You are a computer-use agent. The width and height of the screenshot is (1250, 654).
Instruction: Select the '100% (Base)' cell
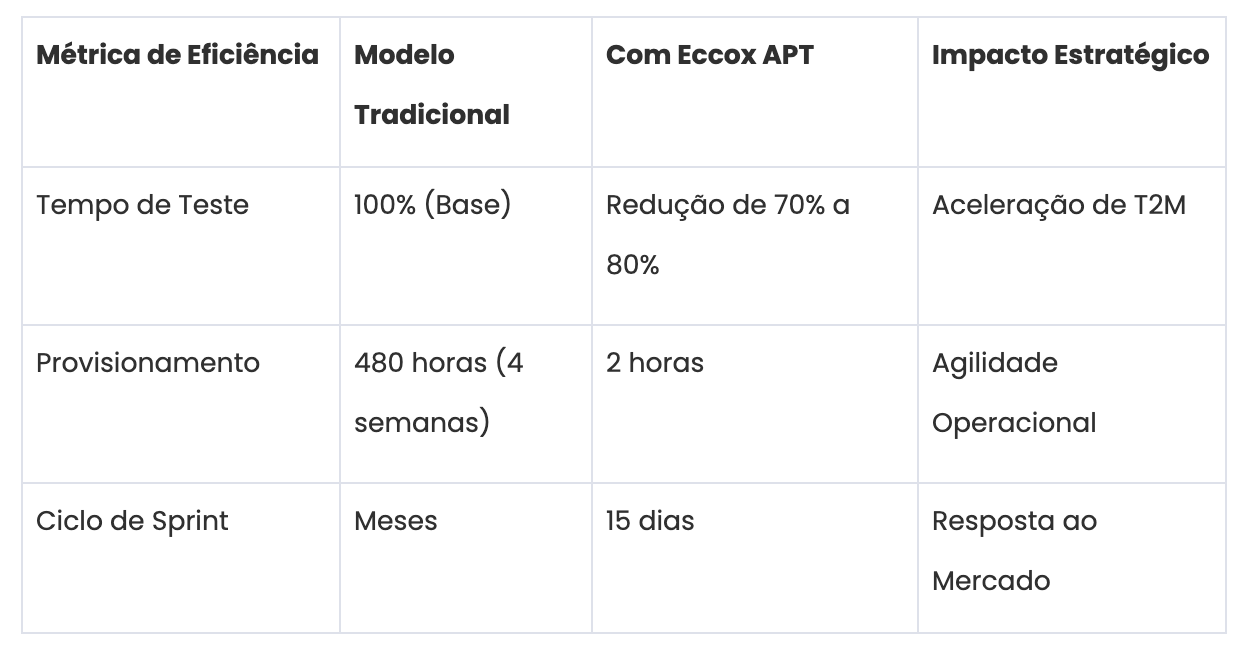432,205
